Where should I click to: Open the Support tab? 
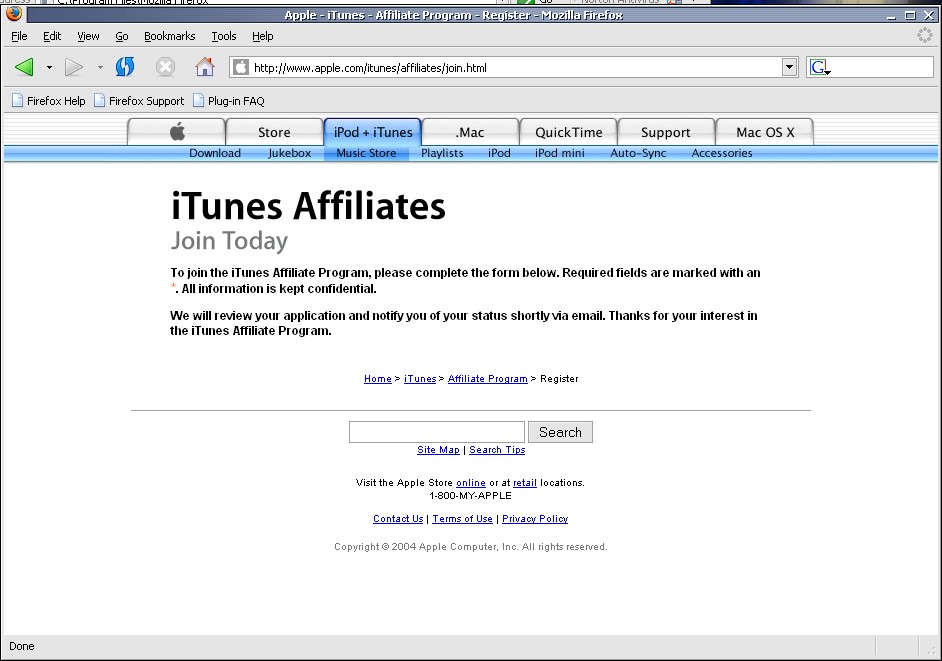(666, 132)
